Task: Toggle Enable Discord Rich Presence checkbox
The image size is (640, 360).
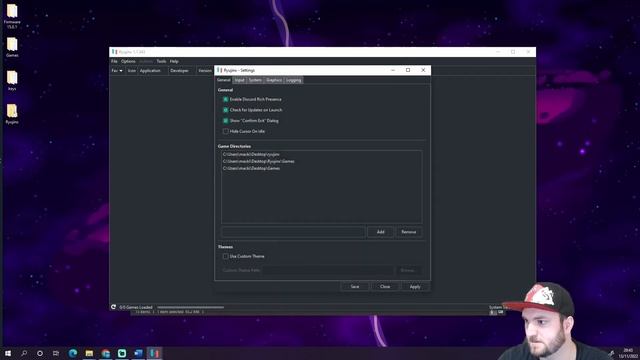Action: [225, 99]
